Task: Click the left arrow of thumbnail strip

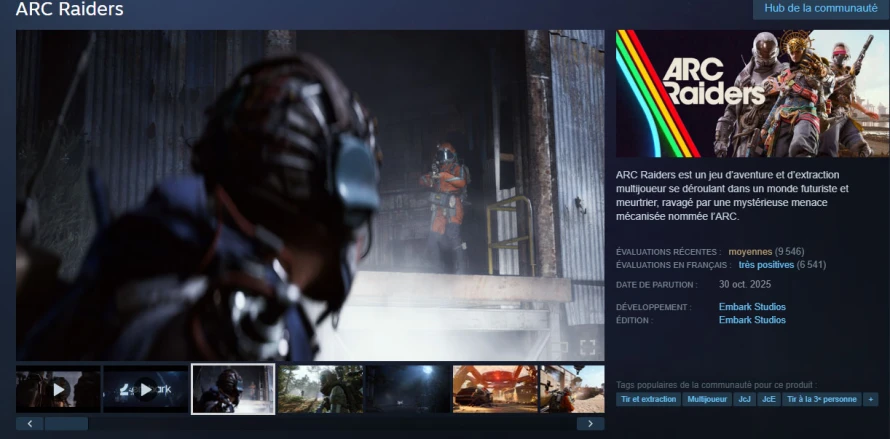Action: pyautogui.click(x=30, y=424)
